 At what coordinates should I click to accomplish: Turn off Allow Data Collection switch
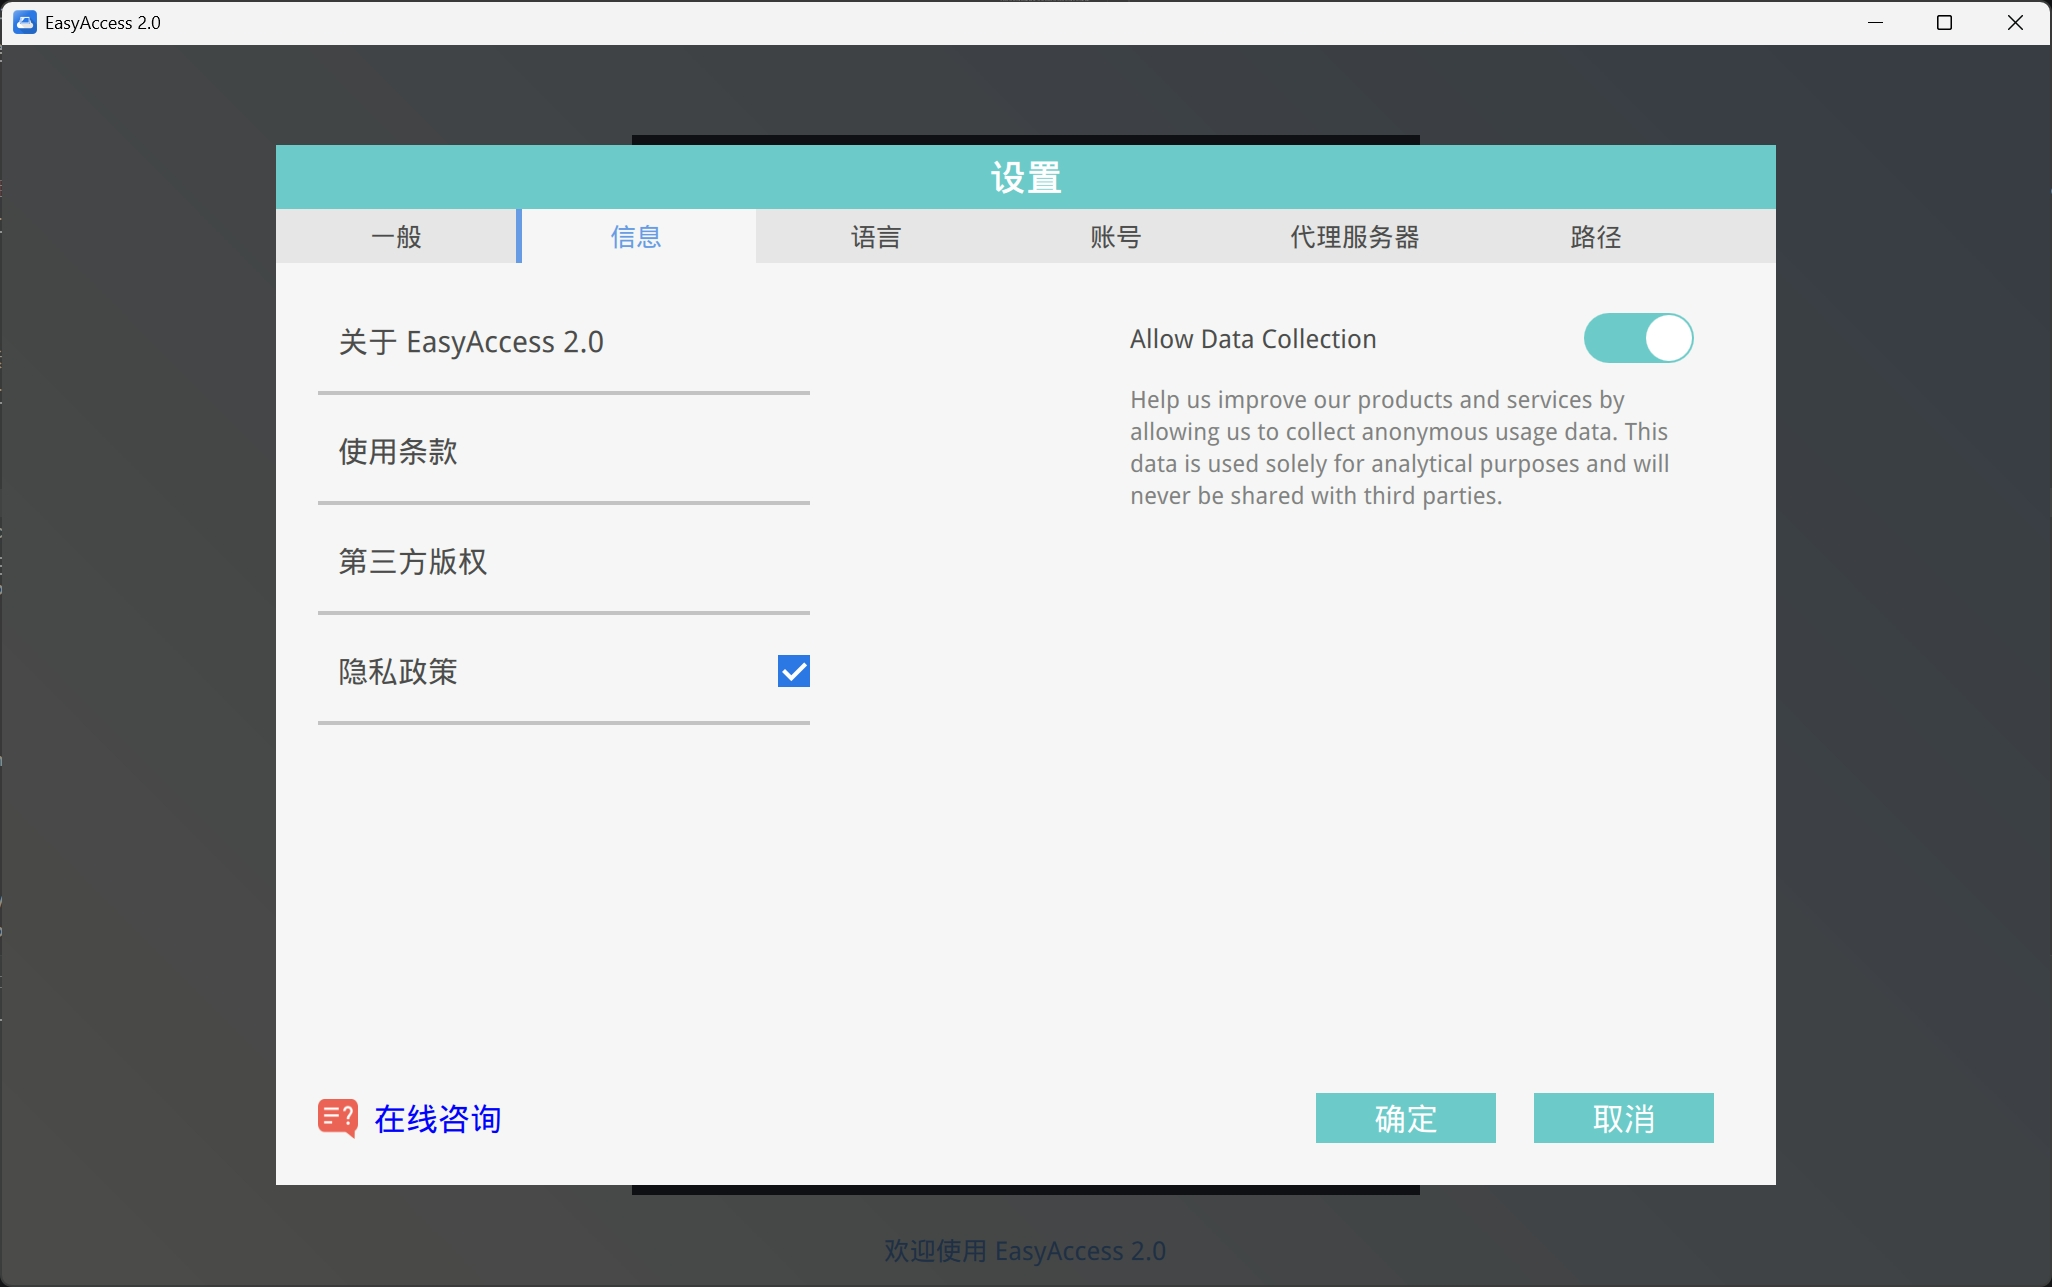(x=1638, y=338)
